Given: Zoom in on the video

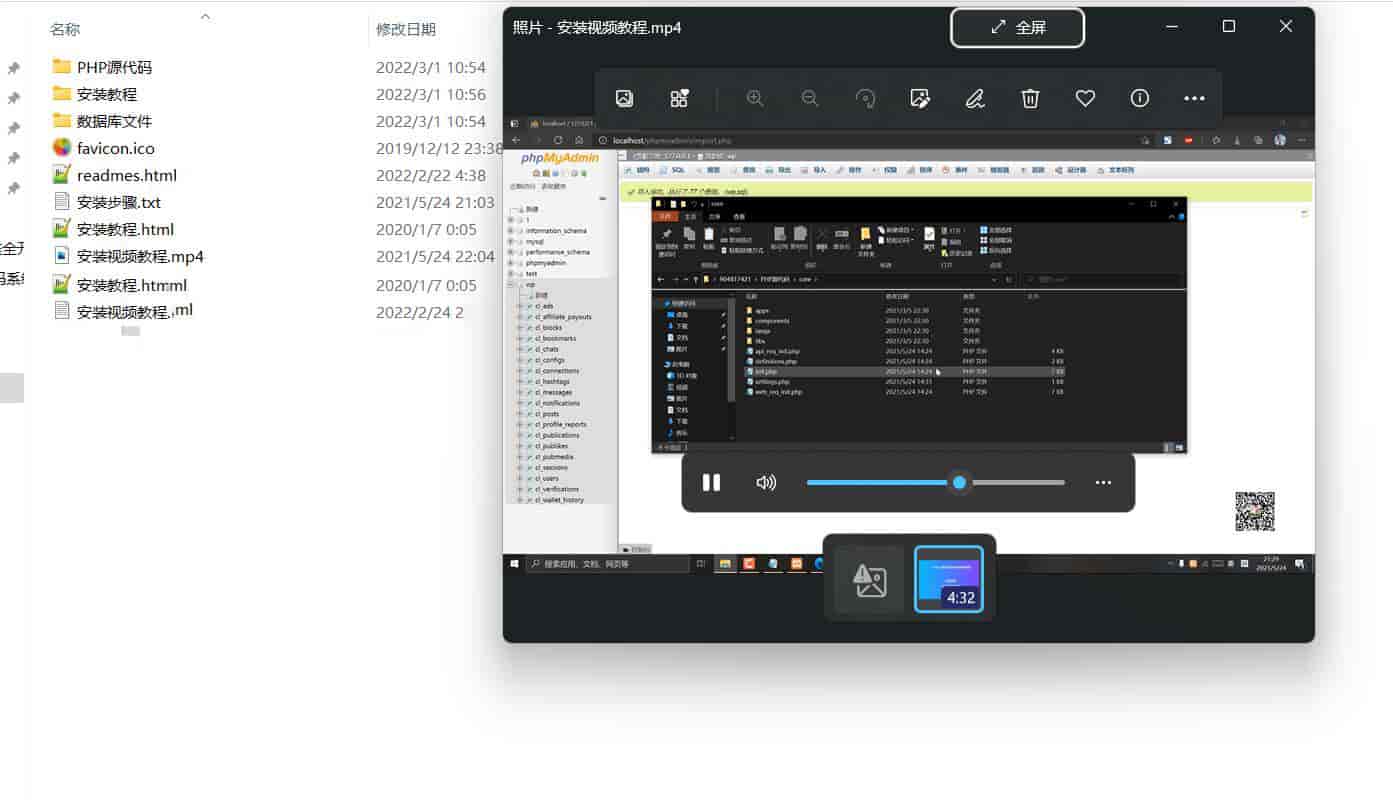Looking at the screenshot, I should click(755, 98).
